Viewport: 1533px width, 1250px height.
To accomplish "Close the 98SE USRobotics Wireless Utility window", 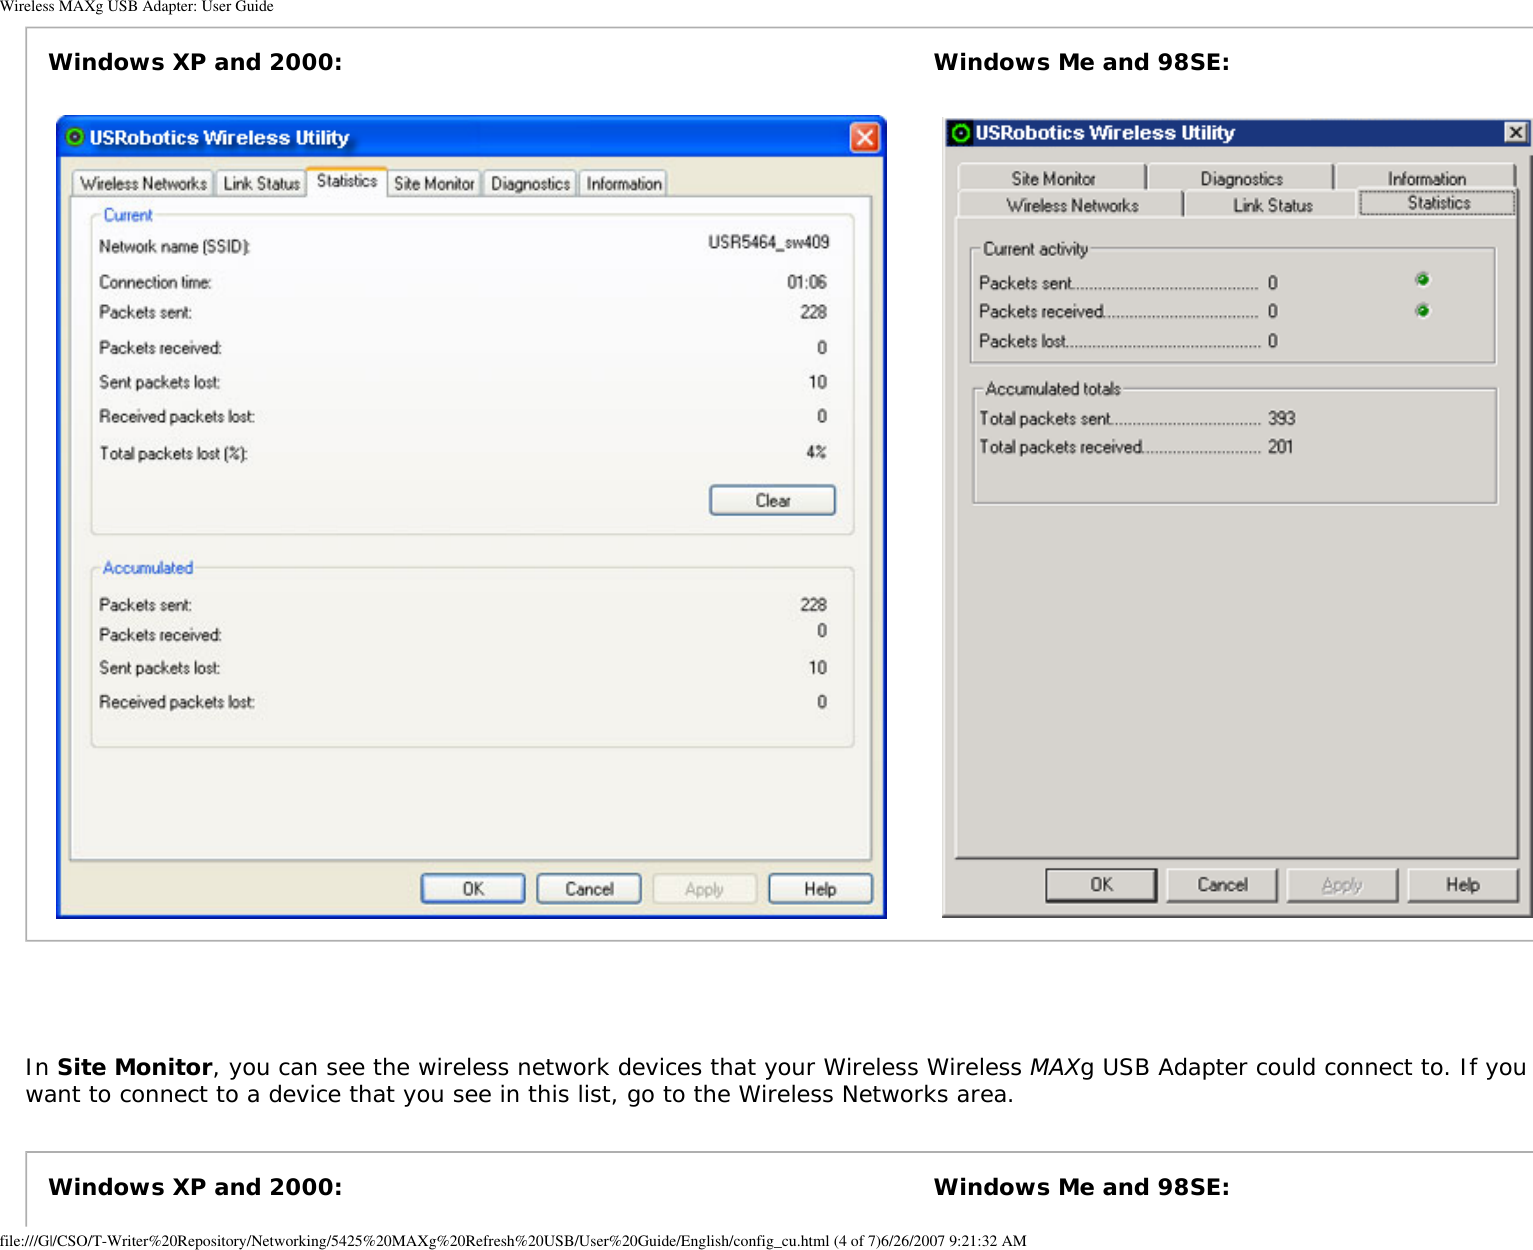I will [1516, 132].
